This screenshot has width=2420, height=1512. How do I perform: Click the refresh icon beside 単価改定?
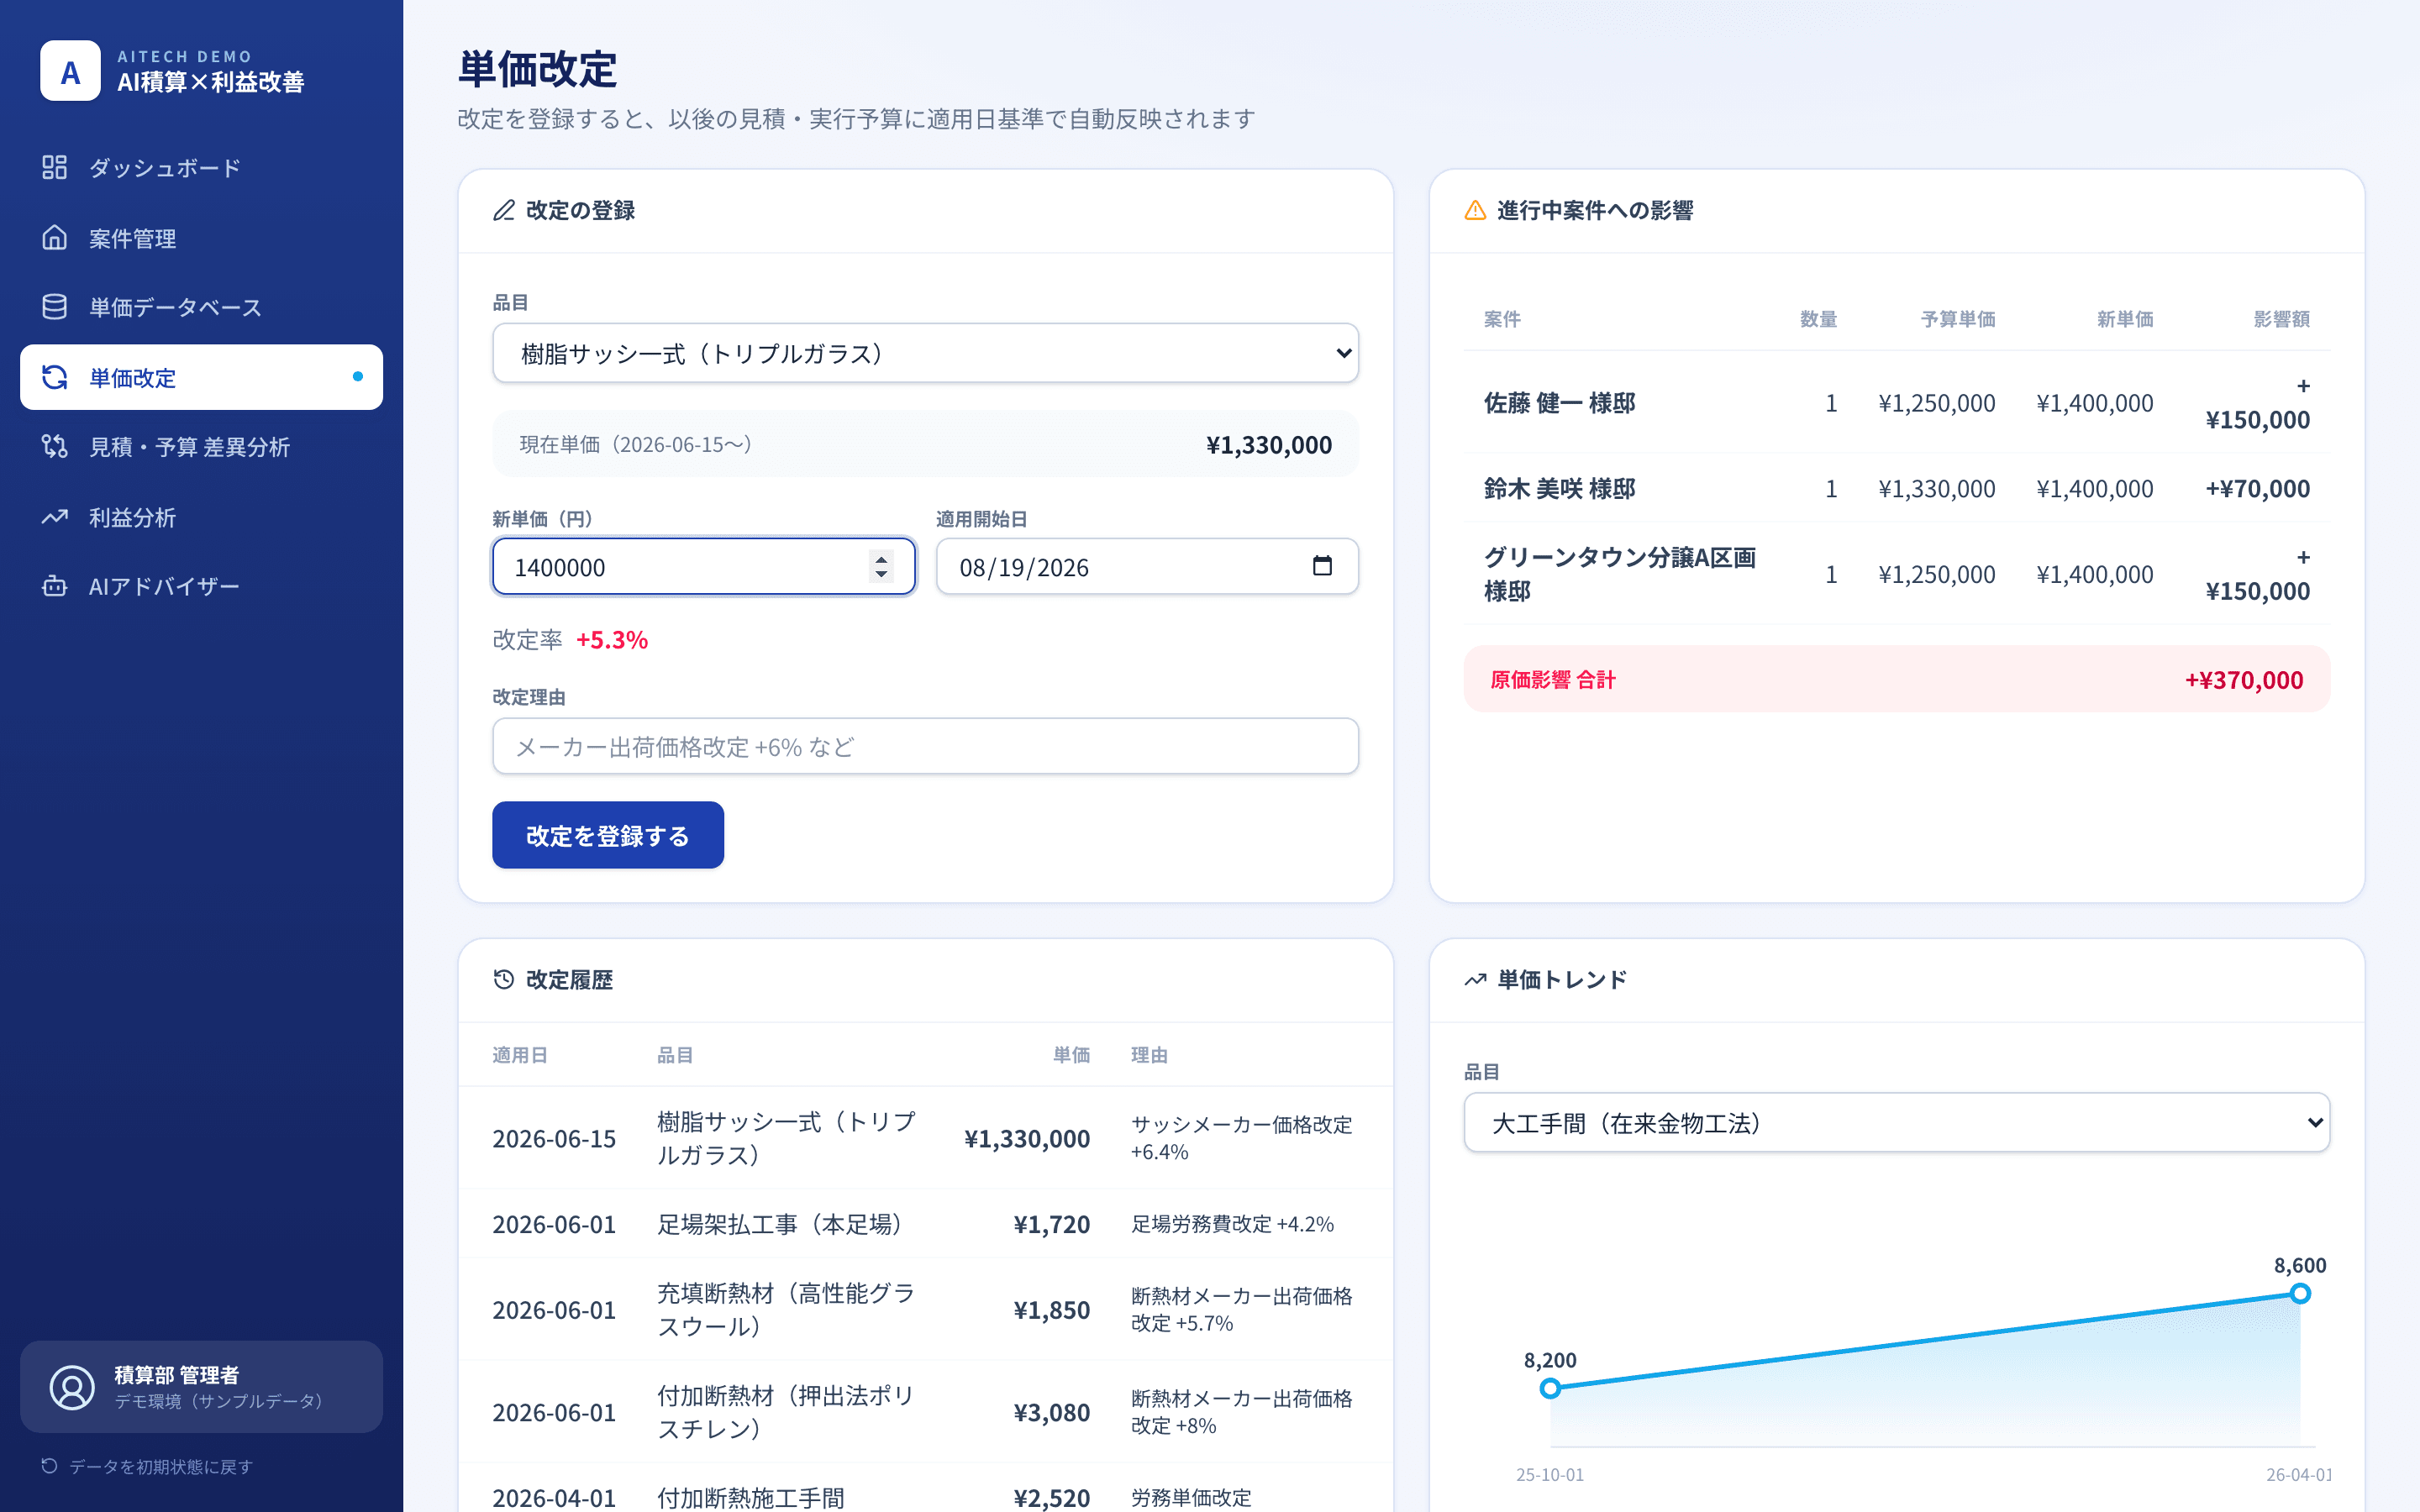pyautogui.click(x=54, y=377)
